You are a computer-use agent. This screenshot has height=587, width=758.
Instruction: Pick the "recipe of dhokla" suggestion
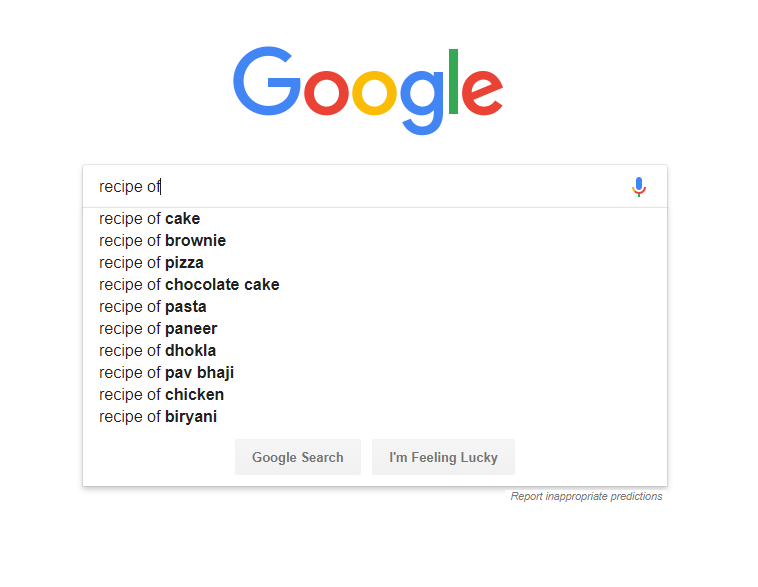[158, 351]
